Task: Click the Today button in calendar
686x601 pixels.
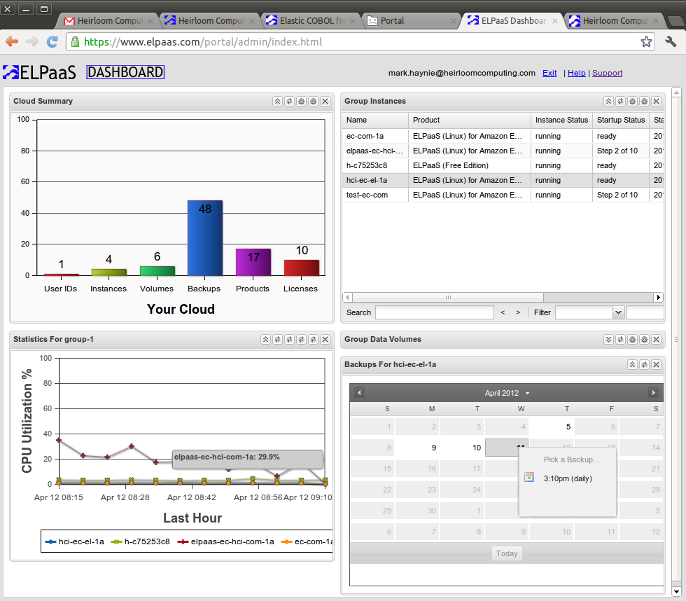Action: pos(507,553)
